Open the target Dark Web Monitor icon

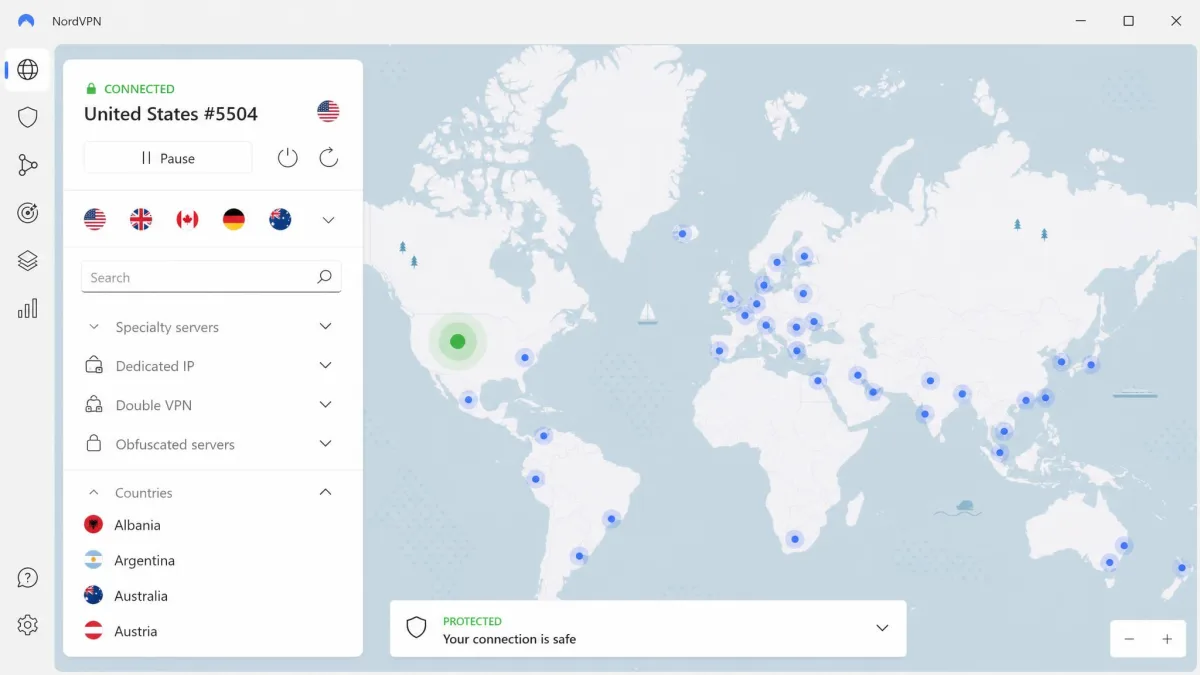click(x=28, y=213)
